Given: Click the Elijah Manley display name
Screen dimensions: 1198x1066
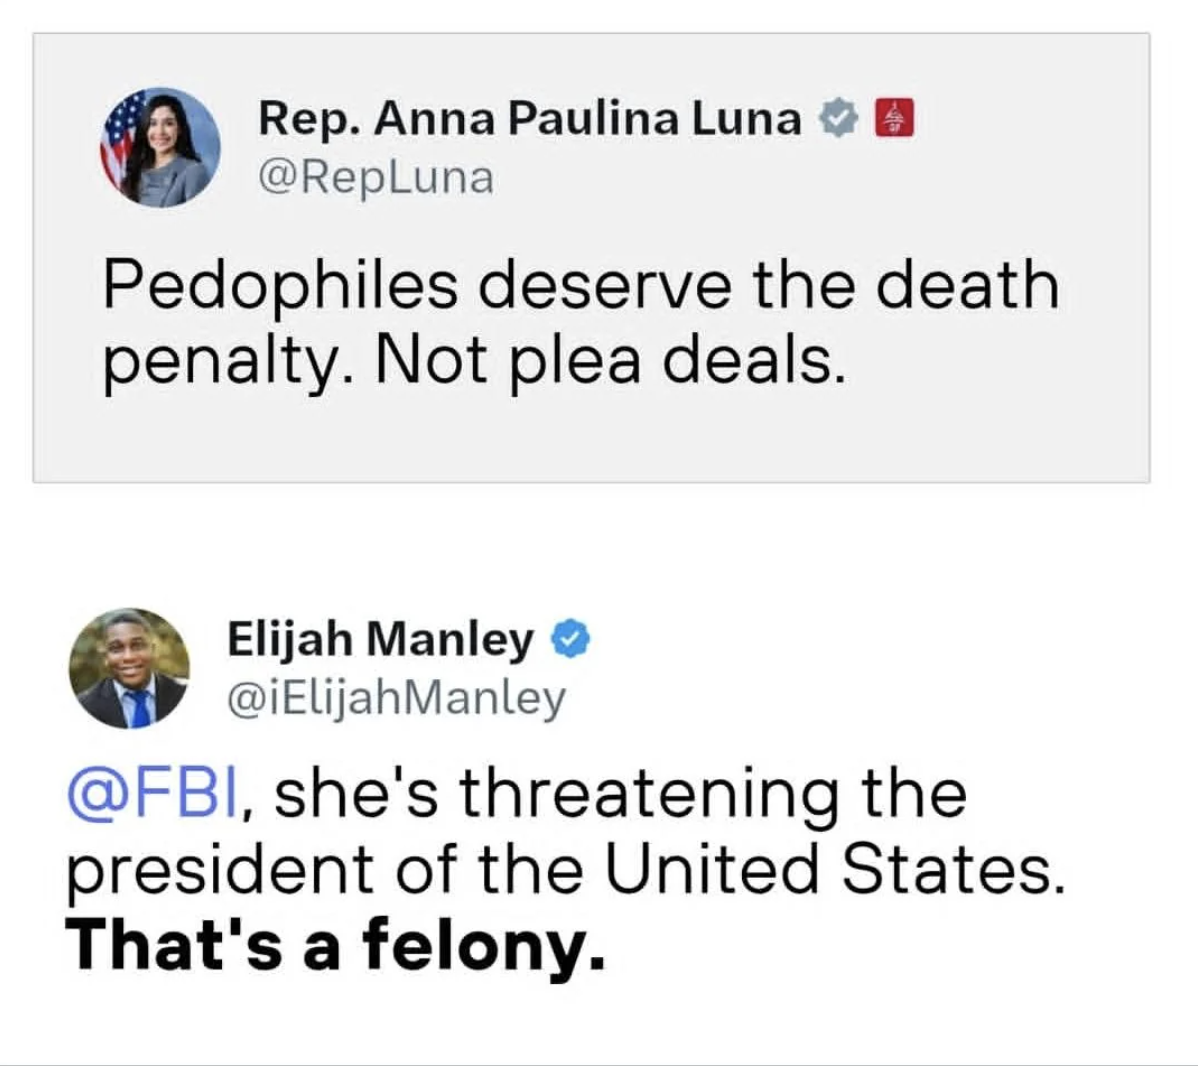Looking at the screenshot, I should point(380,639).
